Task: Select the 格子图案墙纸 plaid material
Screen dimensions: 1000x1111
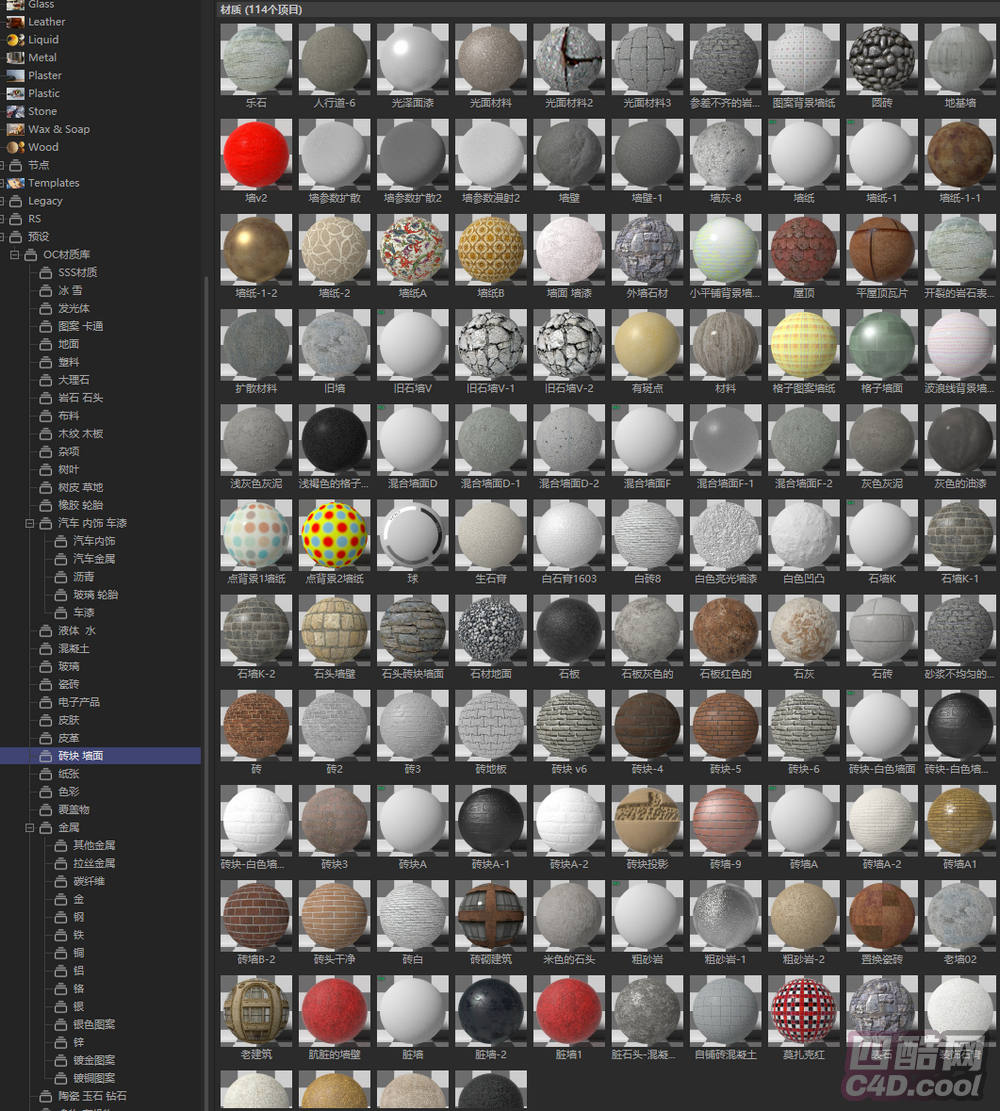Action: coord(803,345)
